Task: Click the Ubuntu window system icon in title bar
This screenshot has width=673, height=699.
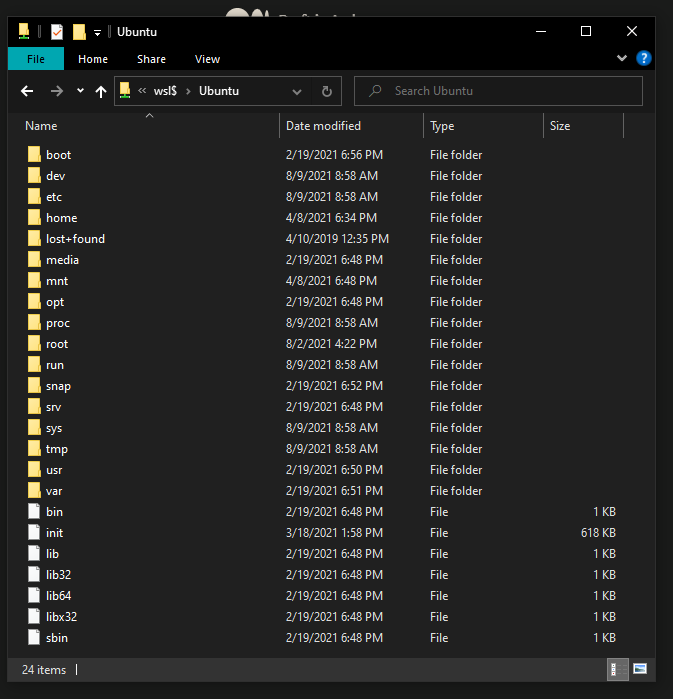Action: 24,32
